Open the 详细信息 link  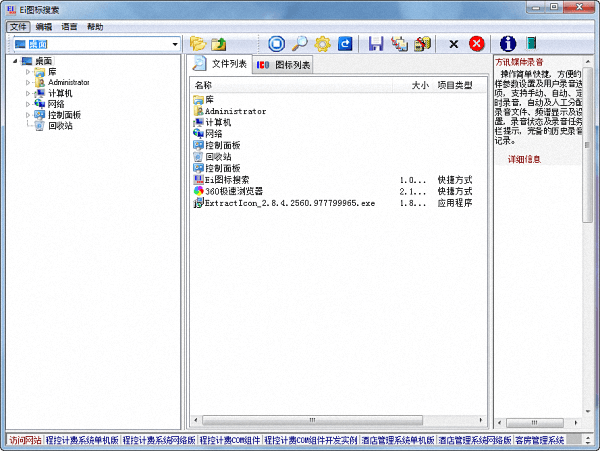(524, 159)
